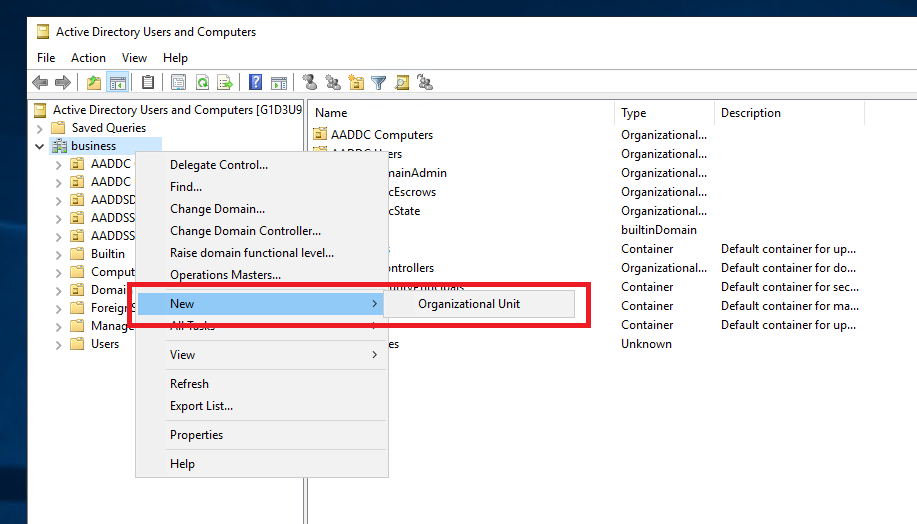
Task: Open Help with the blue question-mark icon
Action: click(x=256, y=82)
